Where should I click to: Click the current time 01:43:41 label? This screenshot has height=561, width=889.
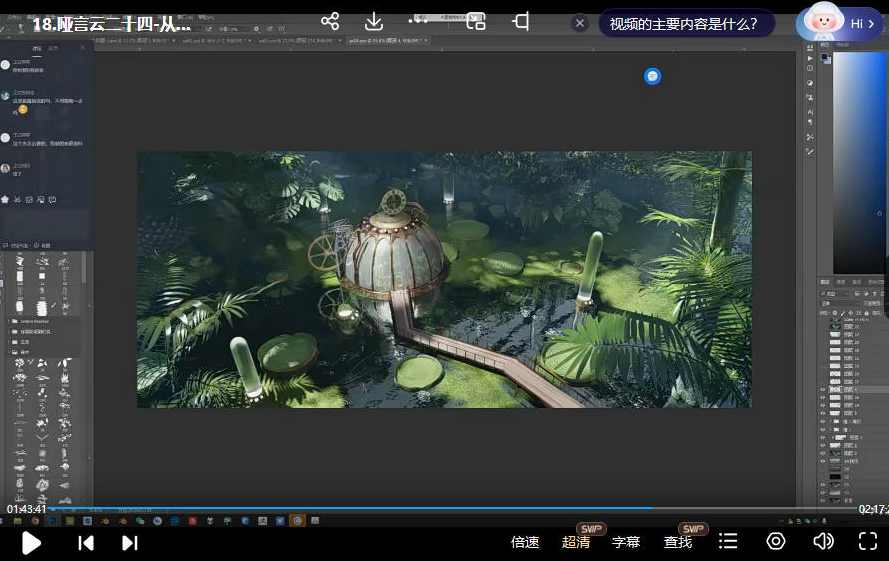click(x=26, y=509)
